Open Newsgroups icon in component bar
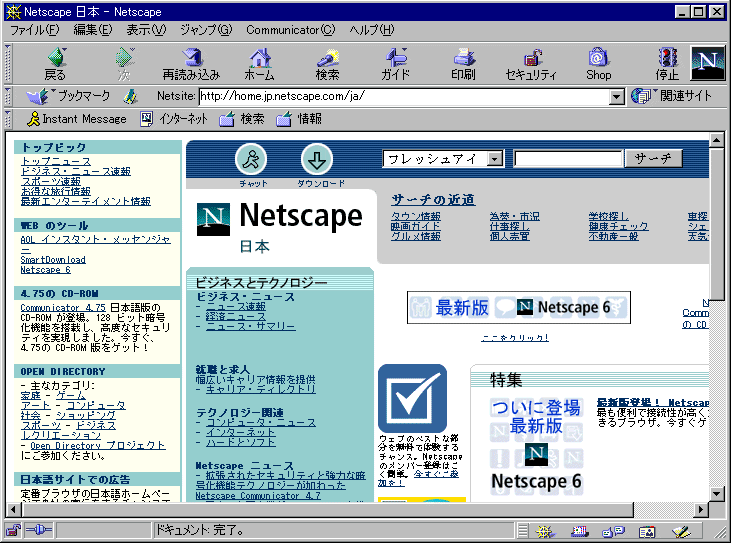The image size is (731, 543). 614,531
